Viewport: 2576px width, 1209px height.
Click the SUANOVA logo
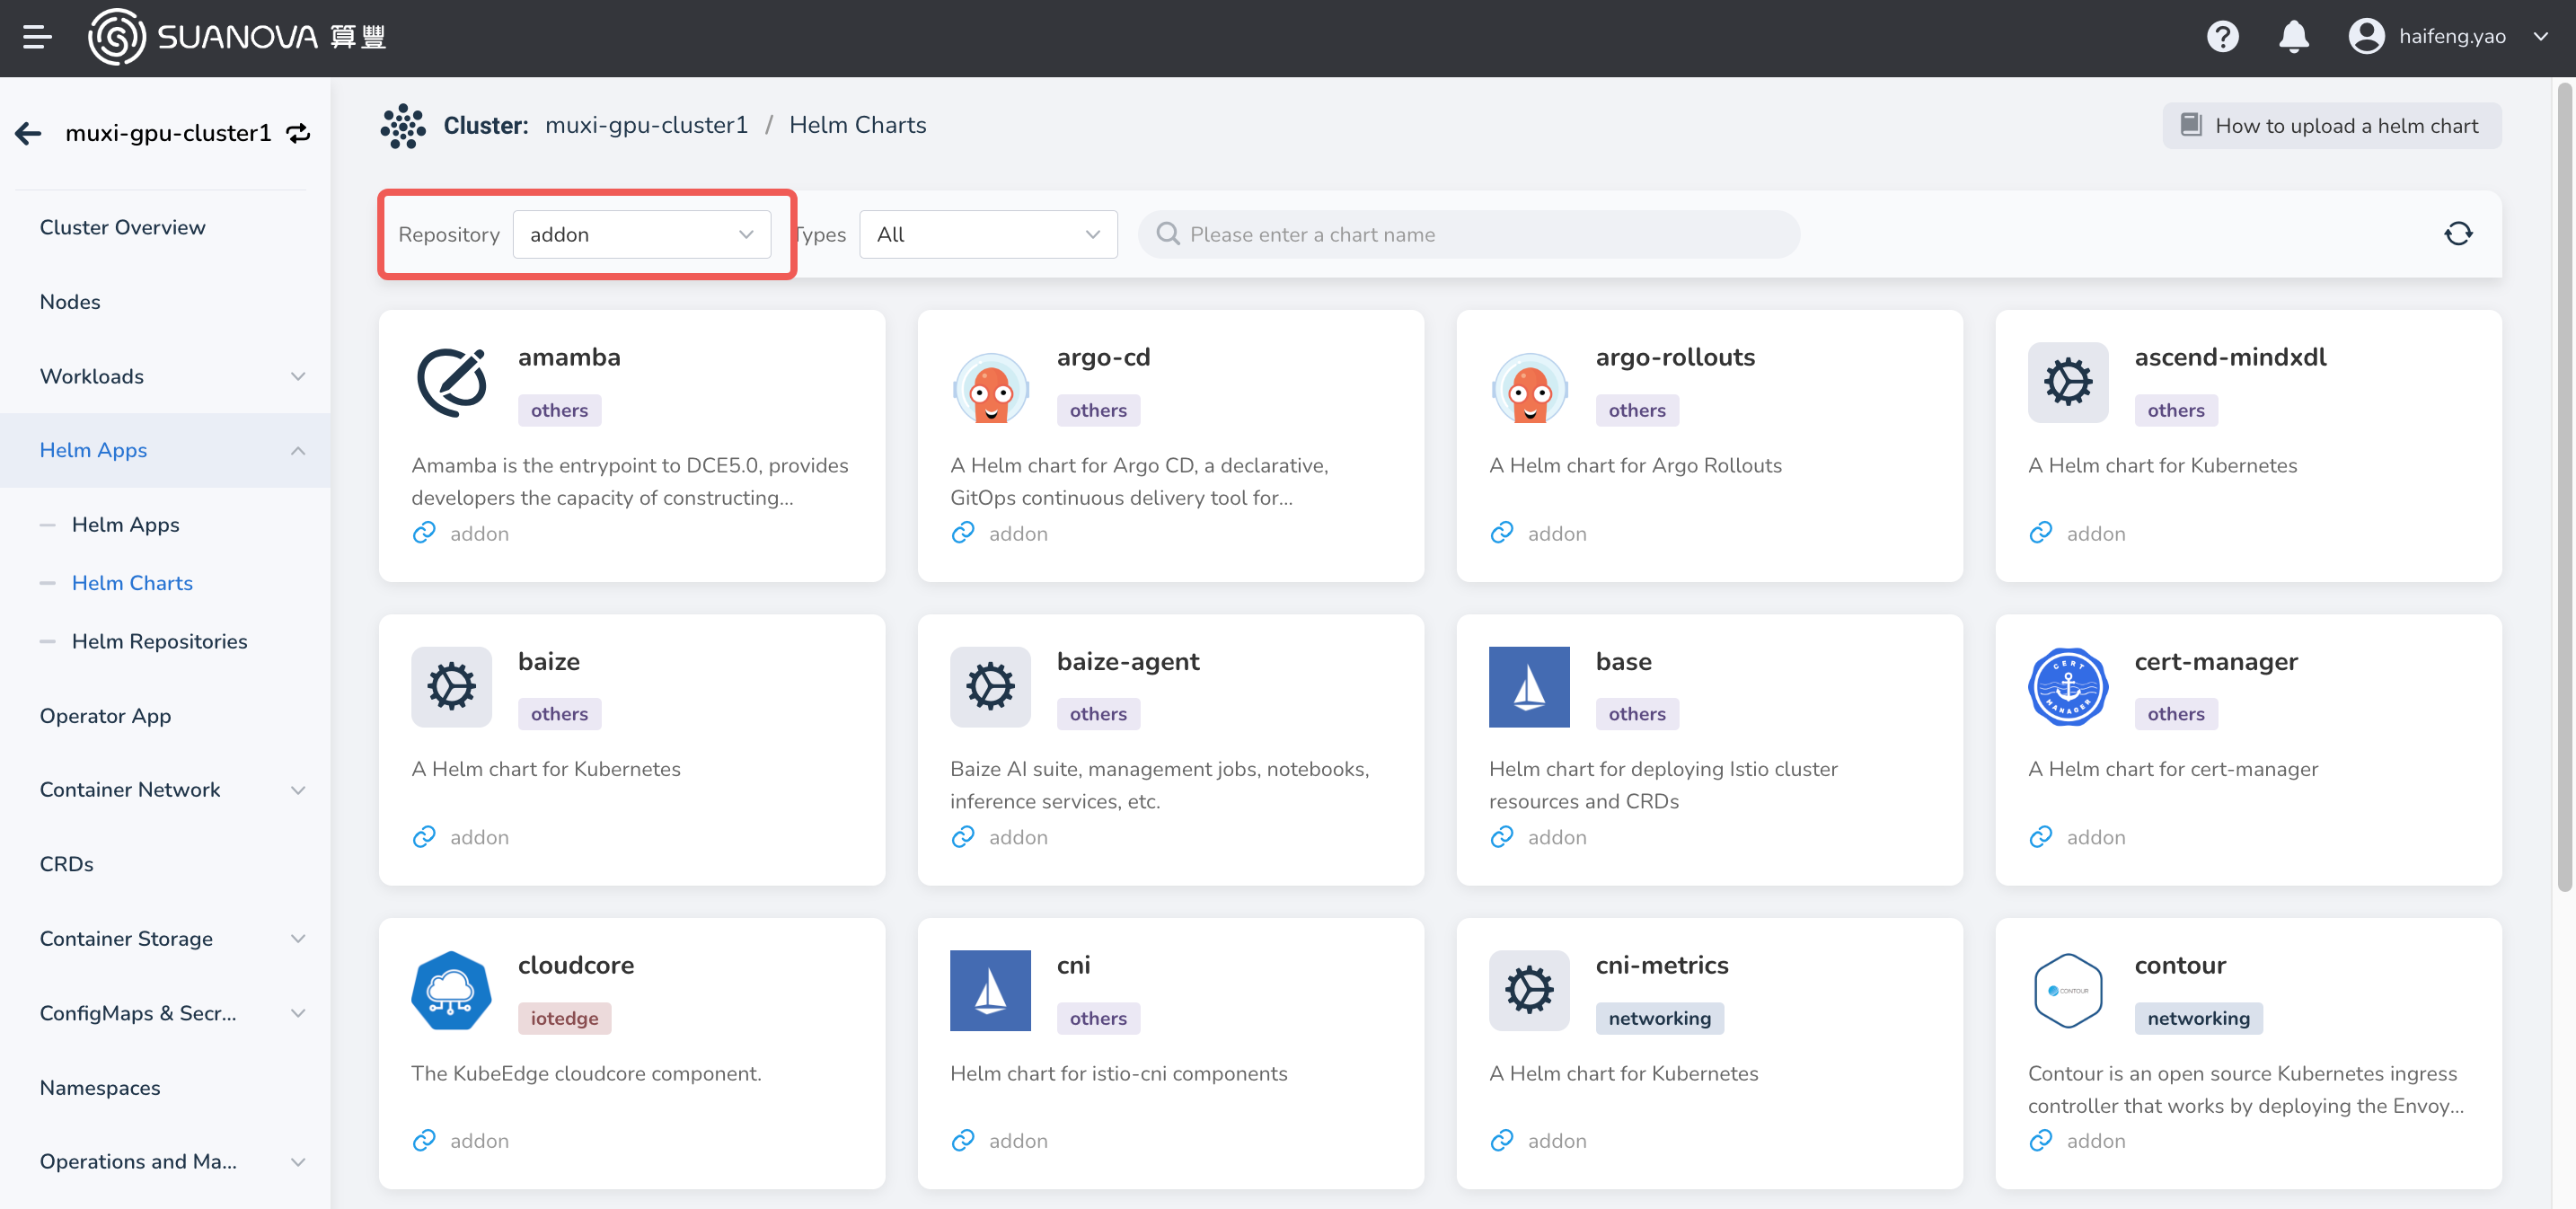click(237, 37)
